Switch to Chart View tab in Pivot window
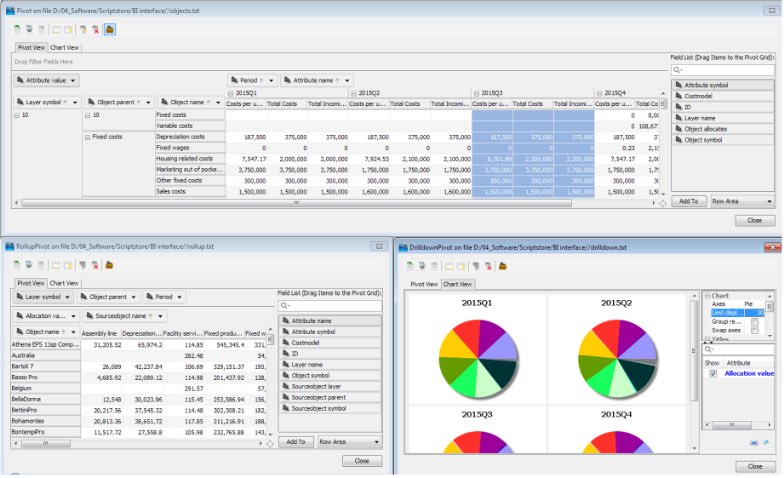The image size is (784, 478). pyautogui.click(x=64, y=48)
